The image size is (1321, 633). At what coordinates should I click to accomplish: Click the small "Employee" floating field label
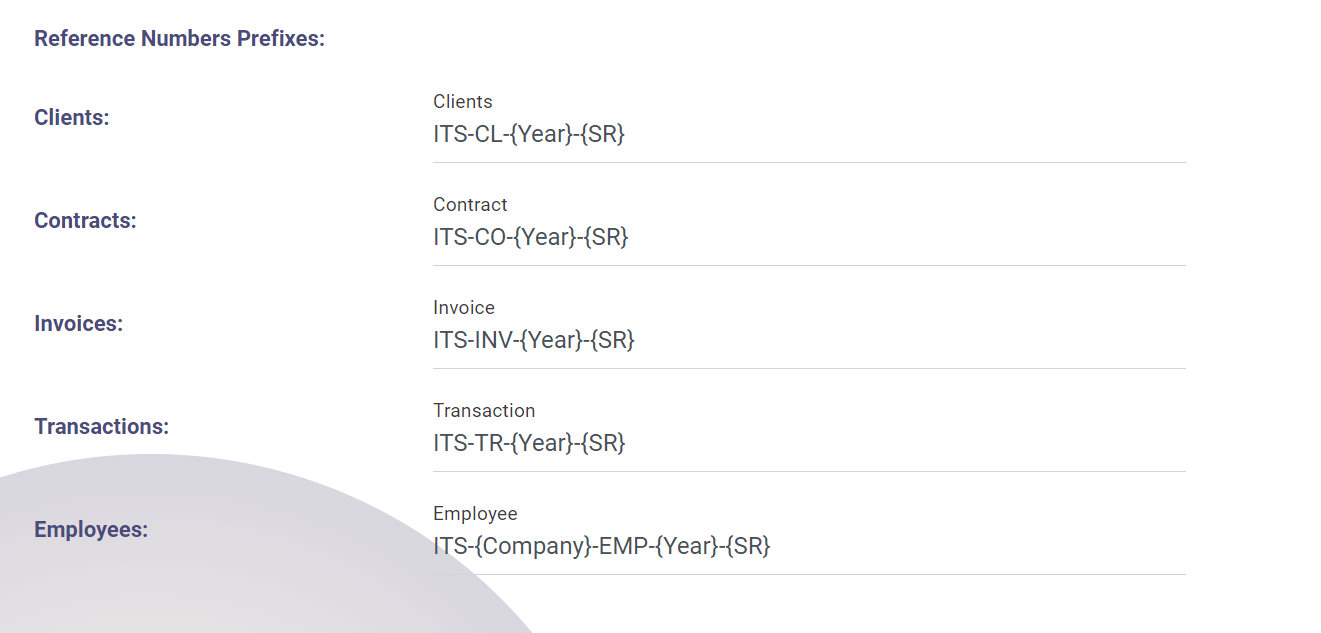[475, 513]
